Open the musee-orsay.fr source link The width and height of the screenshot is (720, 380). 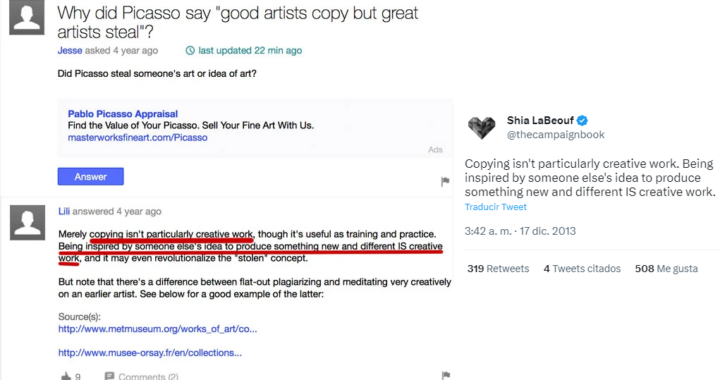(150, 353)
